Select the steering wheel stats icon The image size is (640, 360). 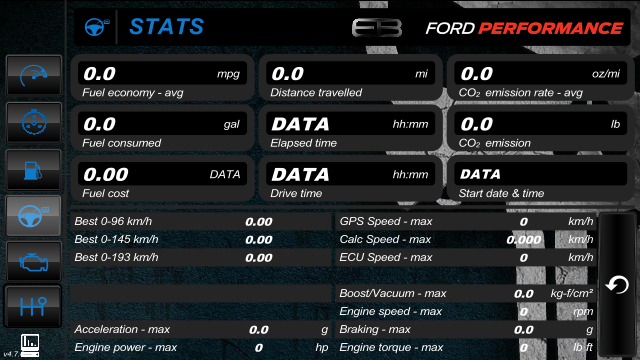tap(34, 216)
